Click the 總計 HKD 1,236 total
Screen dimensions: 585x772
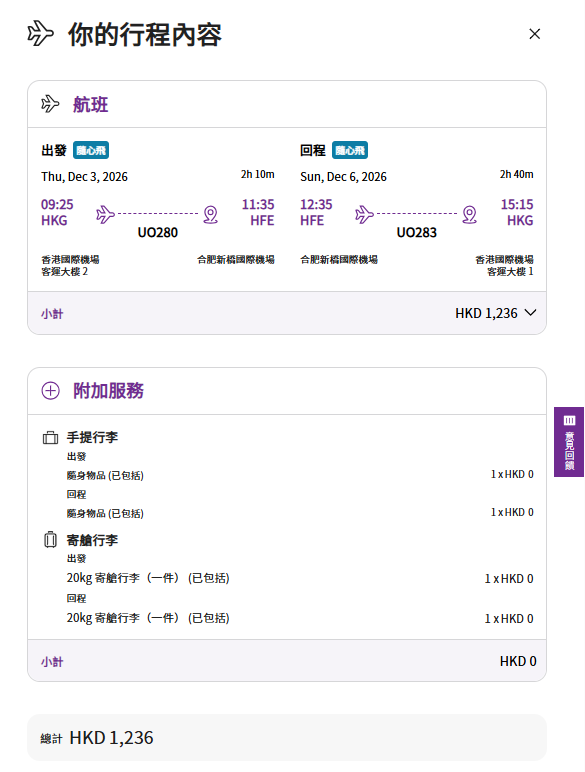point(97,738)
